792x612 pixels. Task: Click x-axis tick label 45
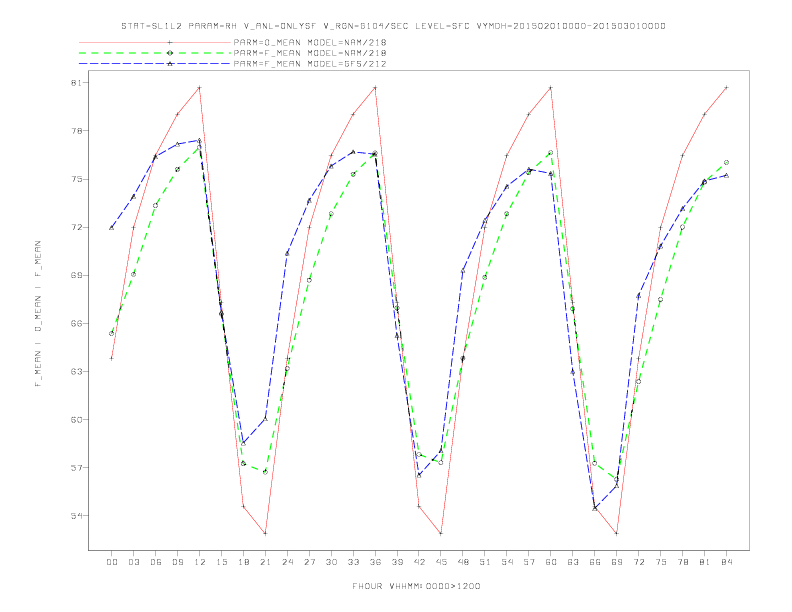coord(441,562)
